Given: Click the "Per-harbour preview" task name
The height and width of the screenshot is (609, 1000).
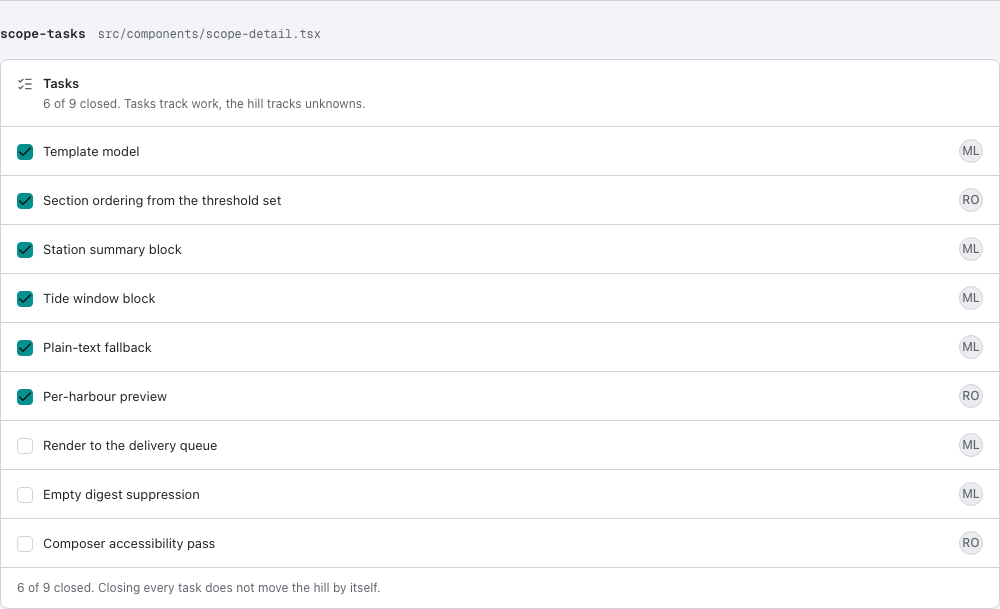Looking at the screenshot, I should pyautogui.click(x=105, y=397).
